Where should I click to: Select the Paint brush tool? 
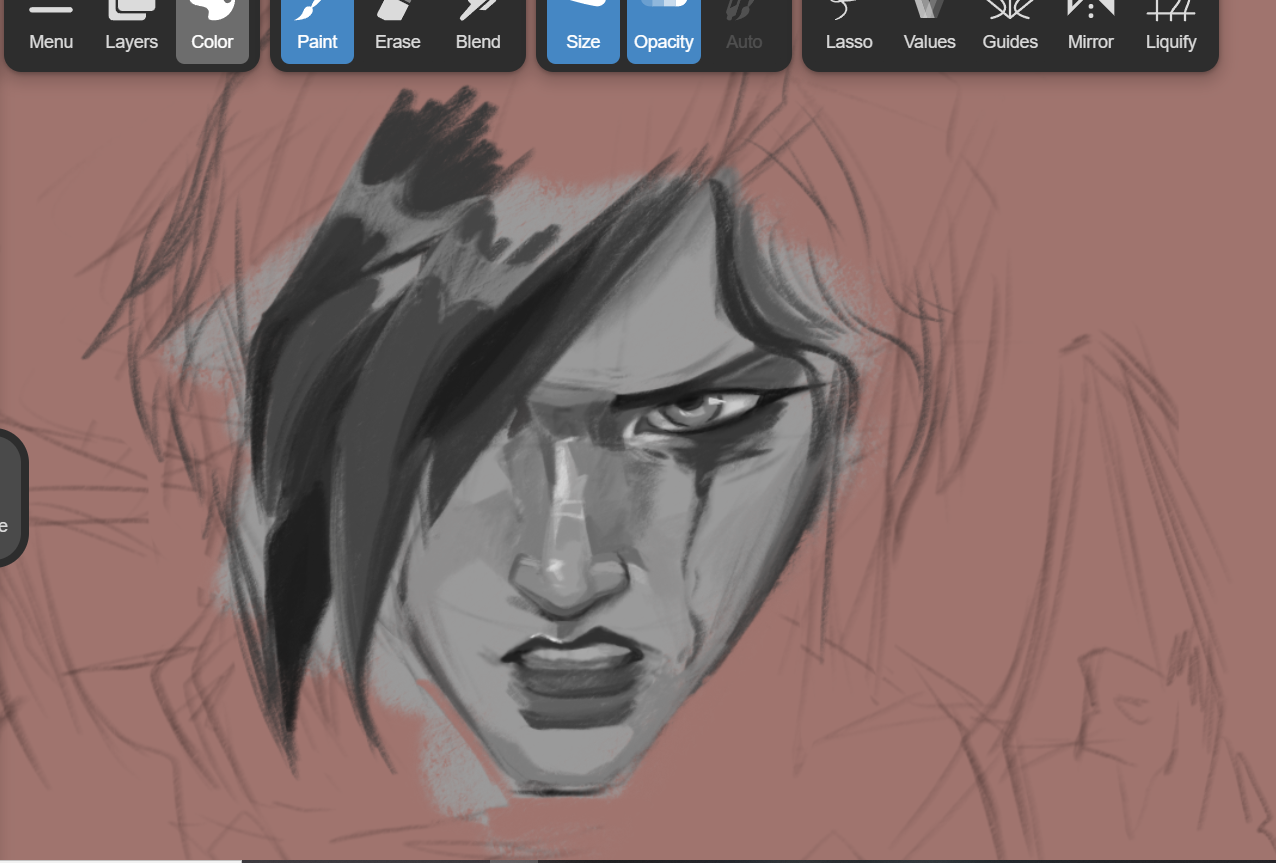click(317, 28)
